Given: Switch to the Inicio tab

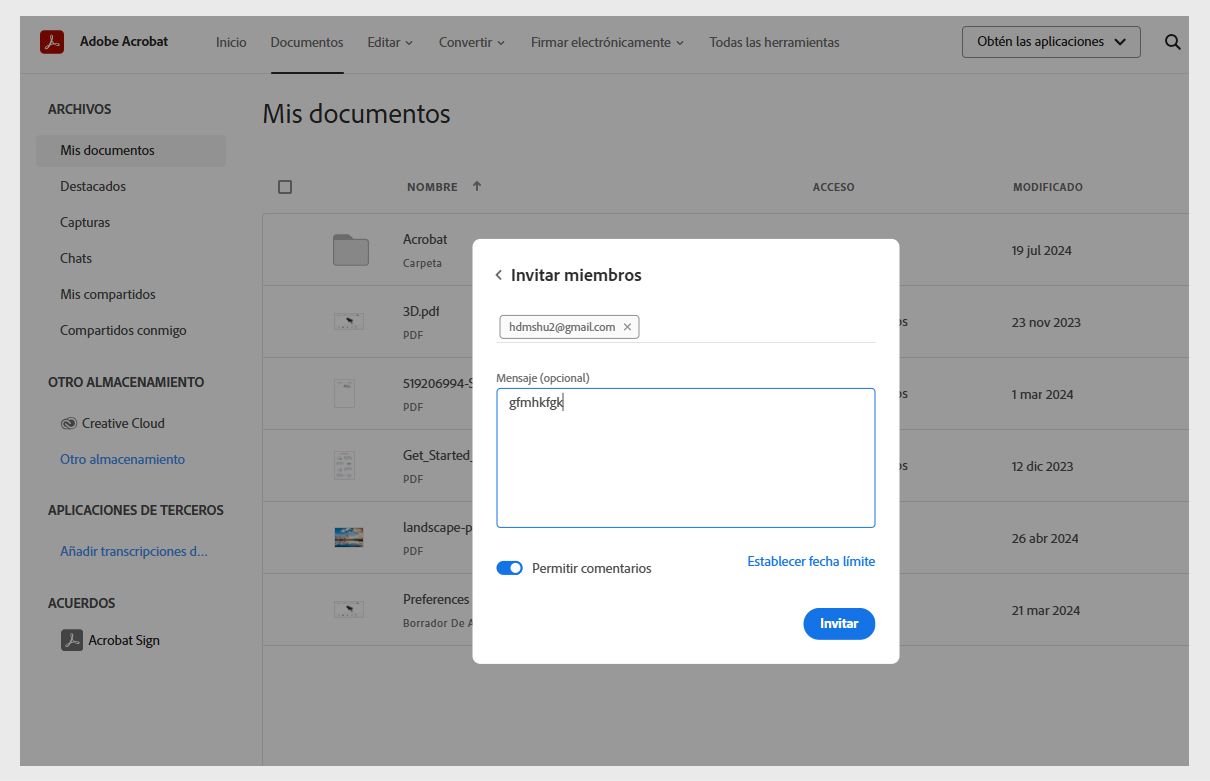Looking at the screenshot, I should click(231, 42).
